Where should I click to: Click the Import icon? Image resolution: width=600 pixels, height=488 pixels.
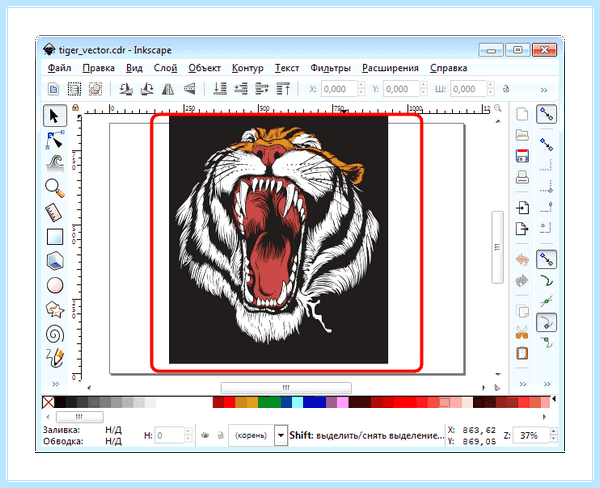pos(522,207)
